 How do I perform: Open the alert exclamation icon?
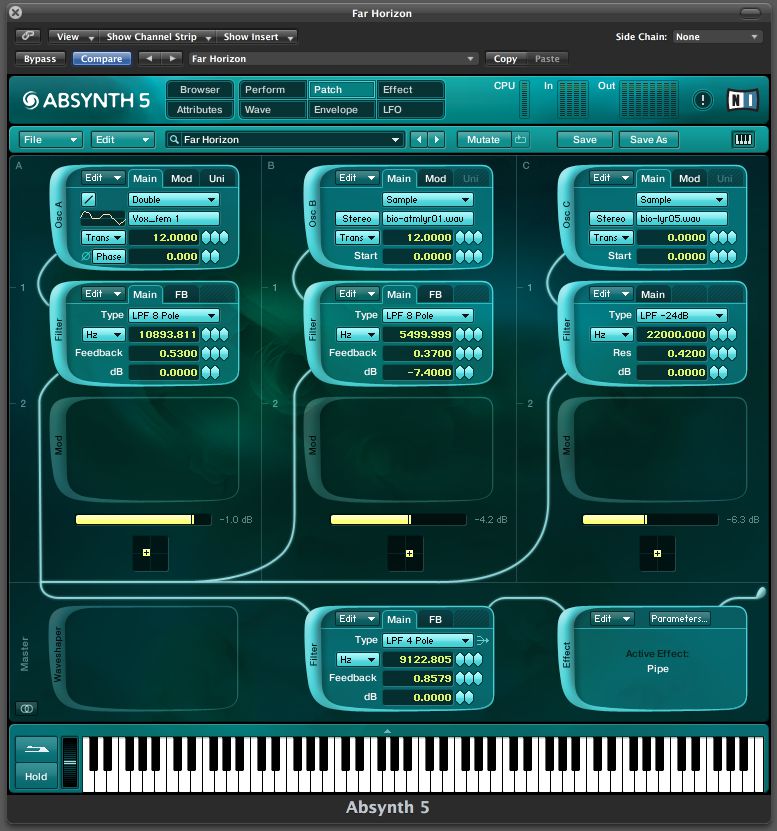702,100
